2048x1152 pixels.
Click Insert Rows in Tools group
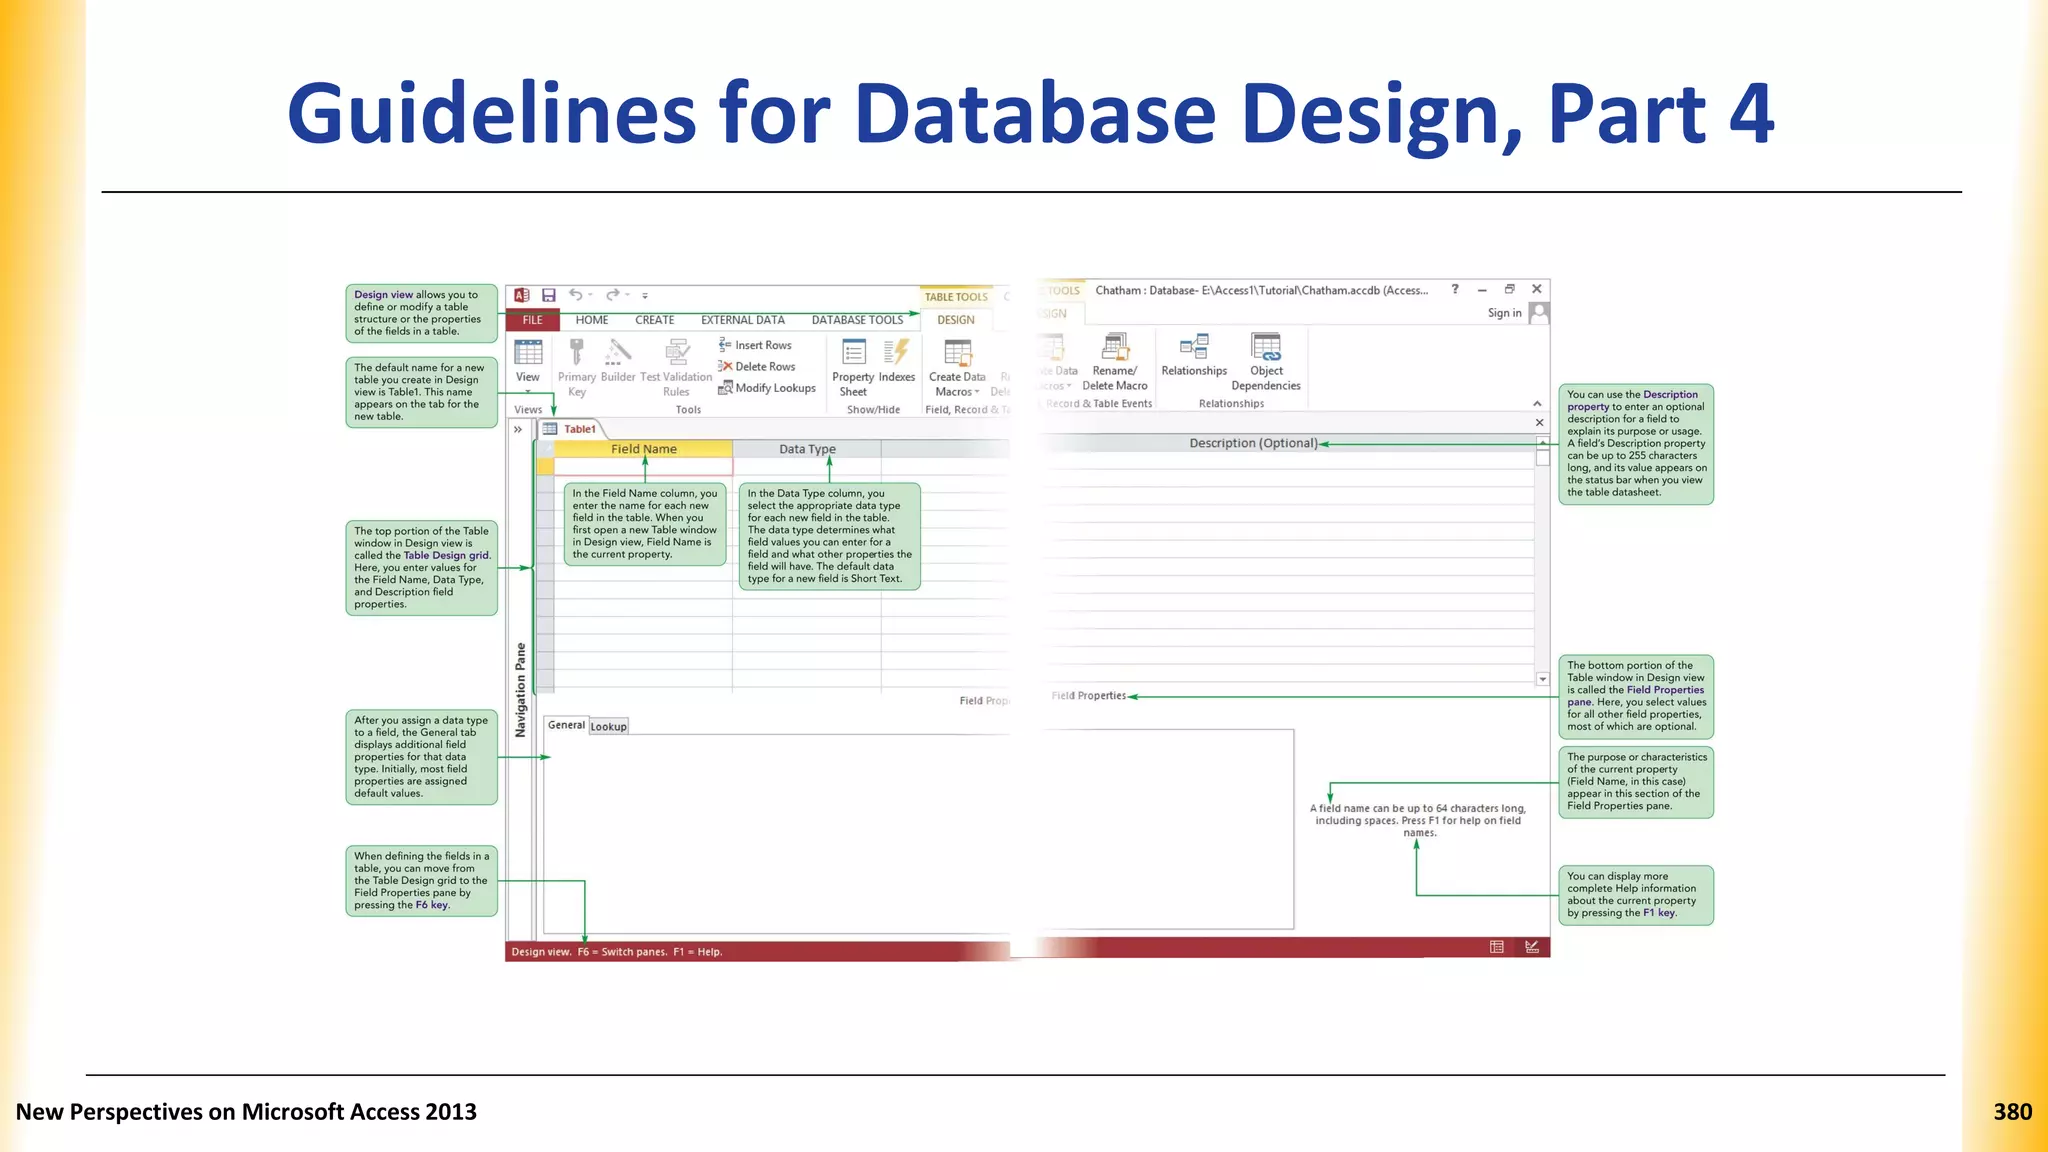pyautogui.click(x=755, y=345)
